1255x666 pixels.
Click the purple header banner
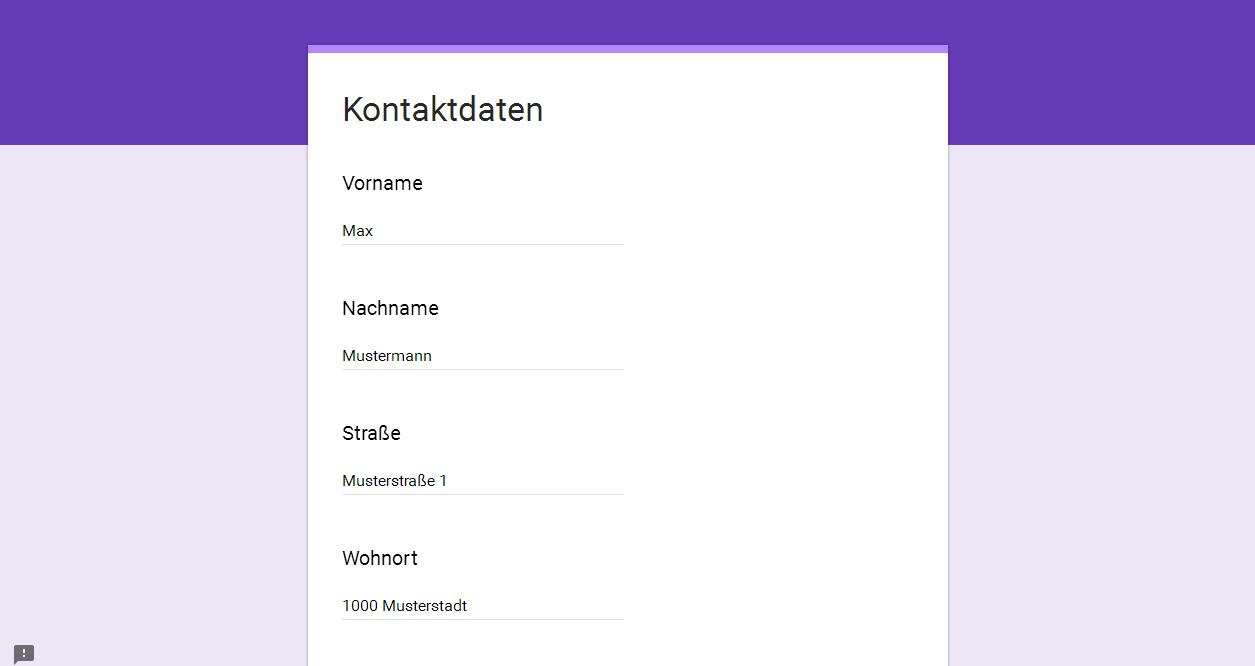pos(150,70)
